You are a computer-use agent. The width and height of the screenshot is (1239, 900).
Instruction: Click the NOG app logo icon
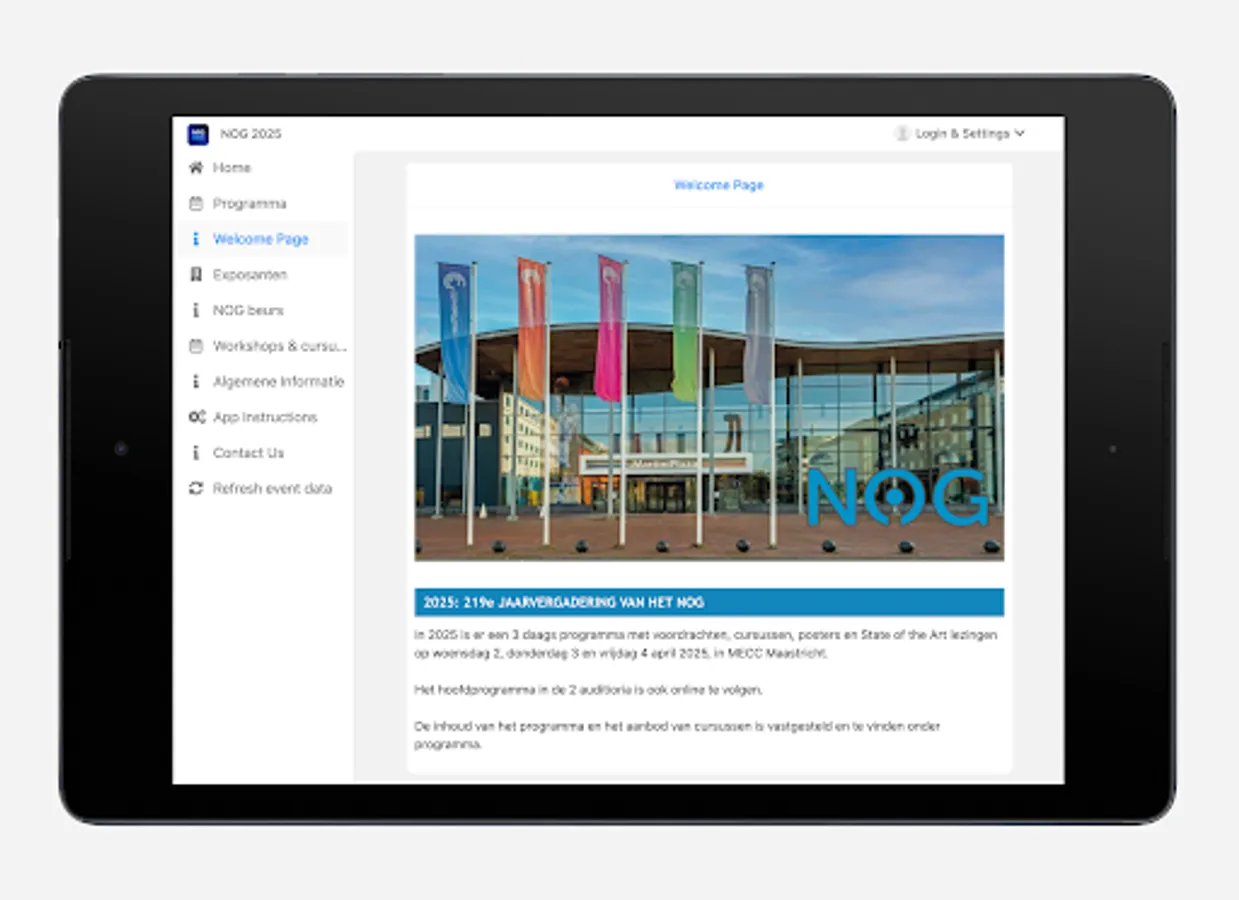(x=198, y=134)
